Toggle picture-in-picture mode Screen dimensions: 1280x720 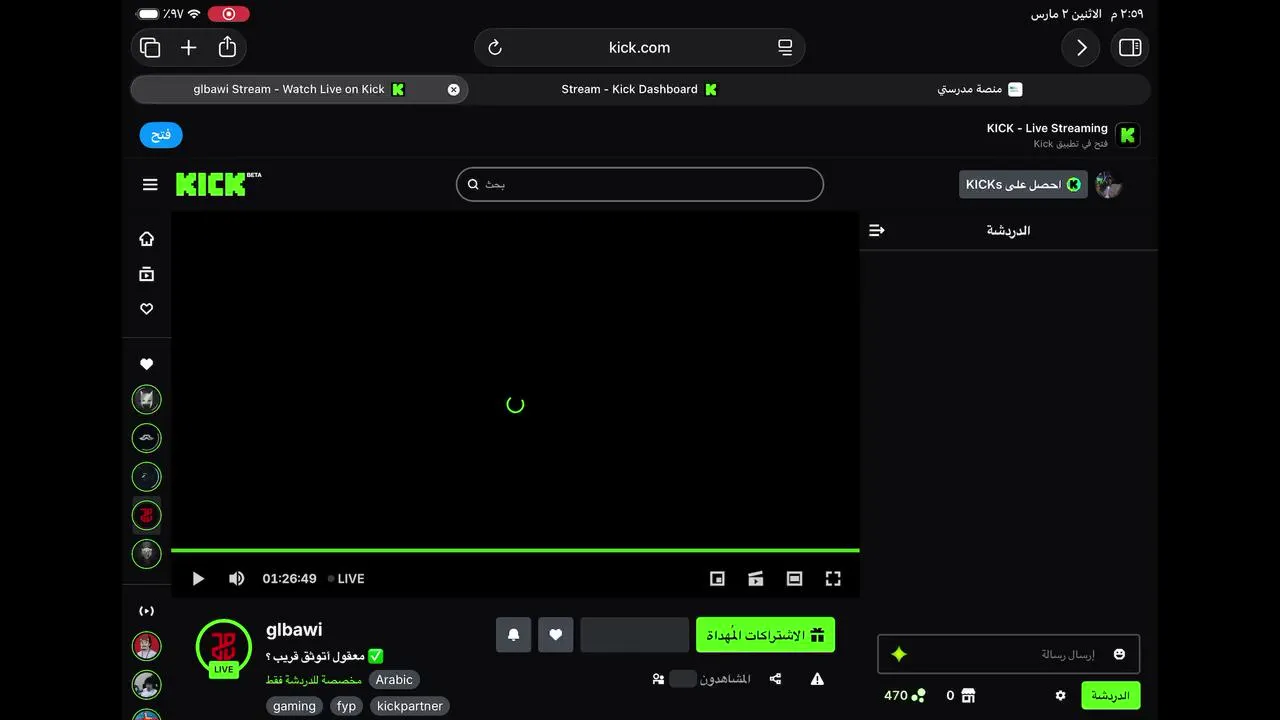[x=717, y=578]
